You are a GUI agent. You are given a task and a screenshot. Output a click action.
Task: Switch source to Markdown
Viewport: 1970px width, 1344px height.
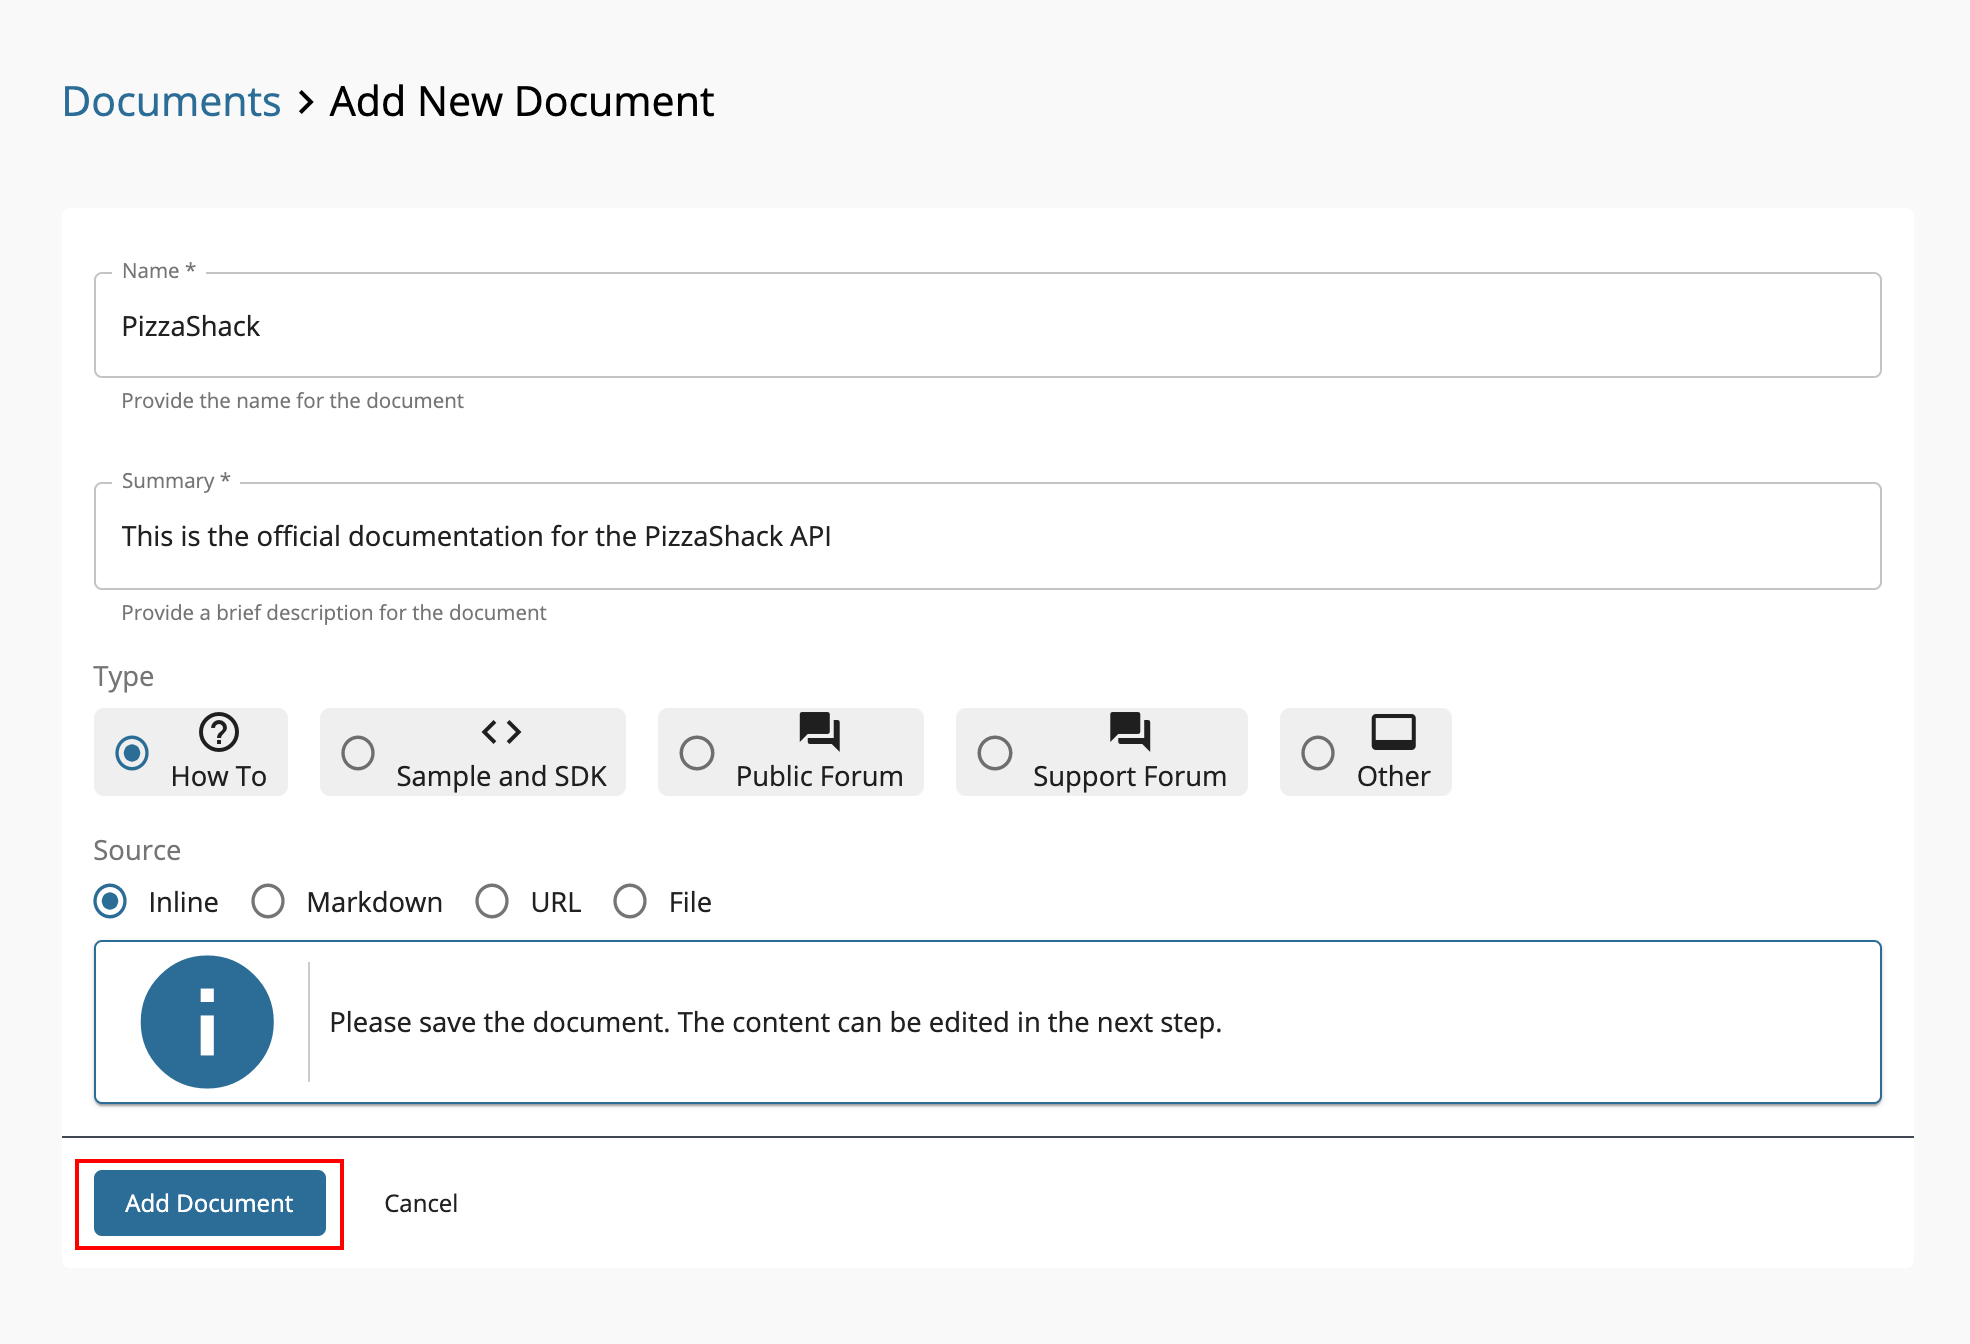click(268, 902)
